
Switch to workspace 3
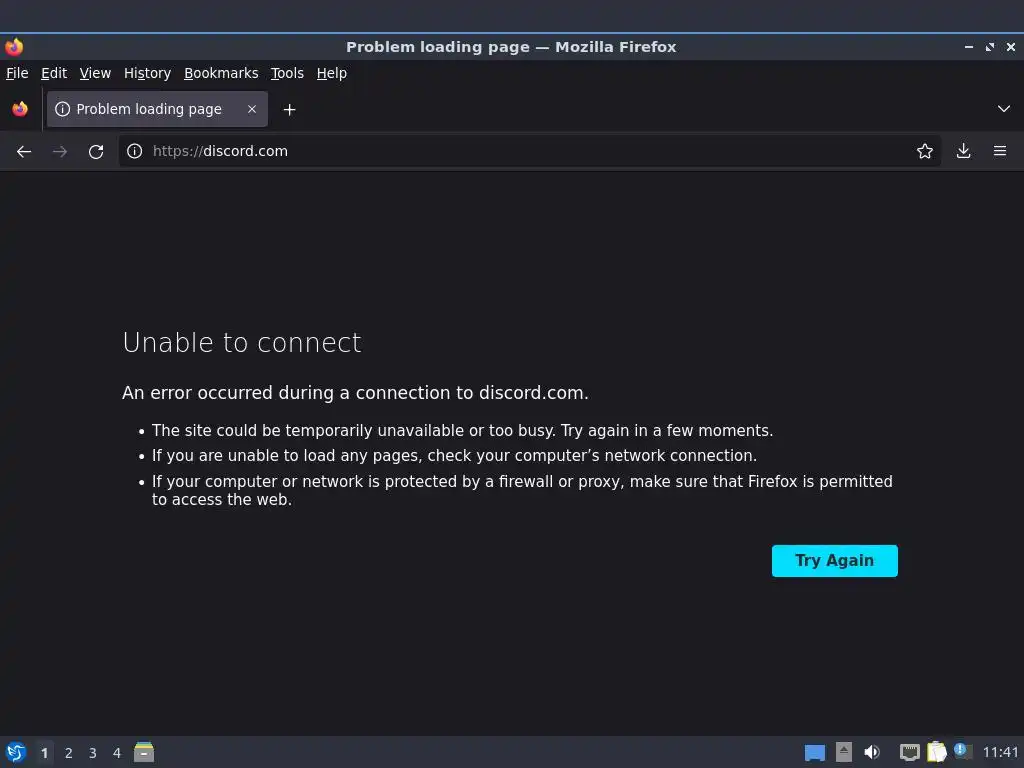(x=93, y=753)
